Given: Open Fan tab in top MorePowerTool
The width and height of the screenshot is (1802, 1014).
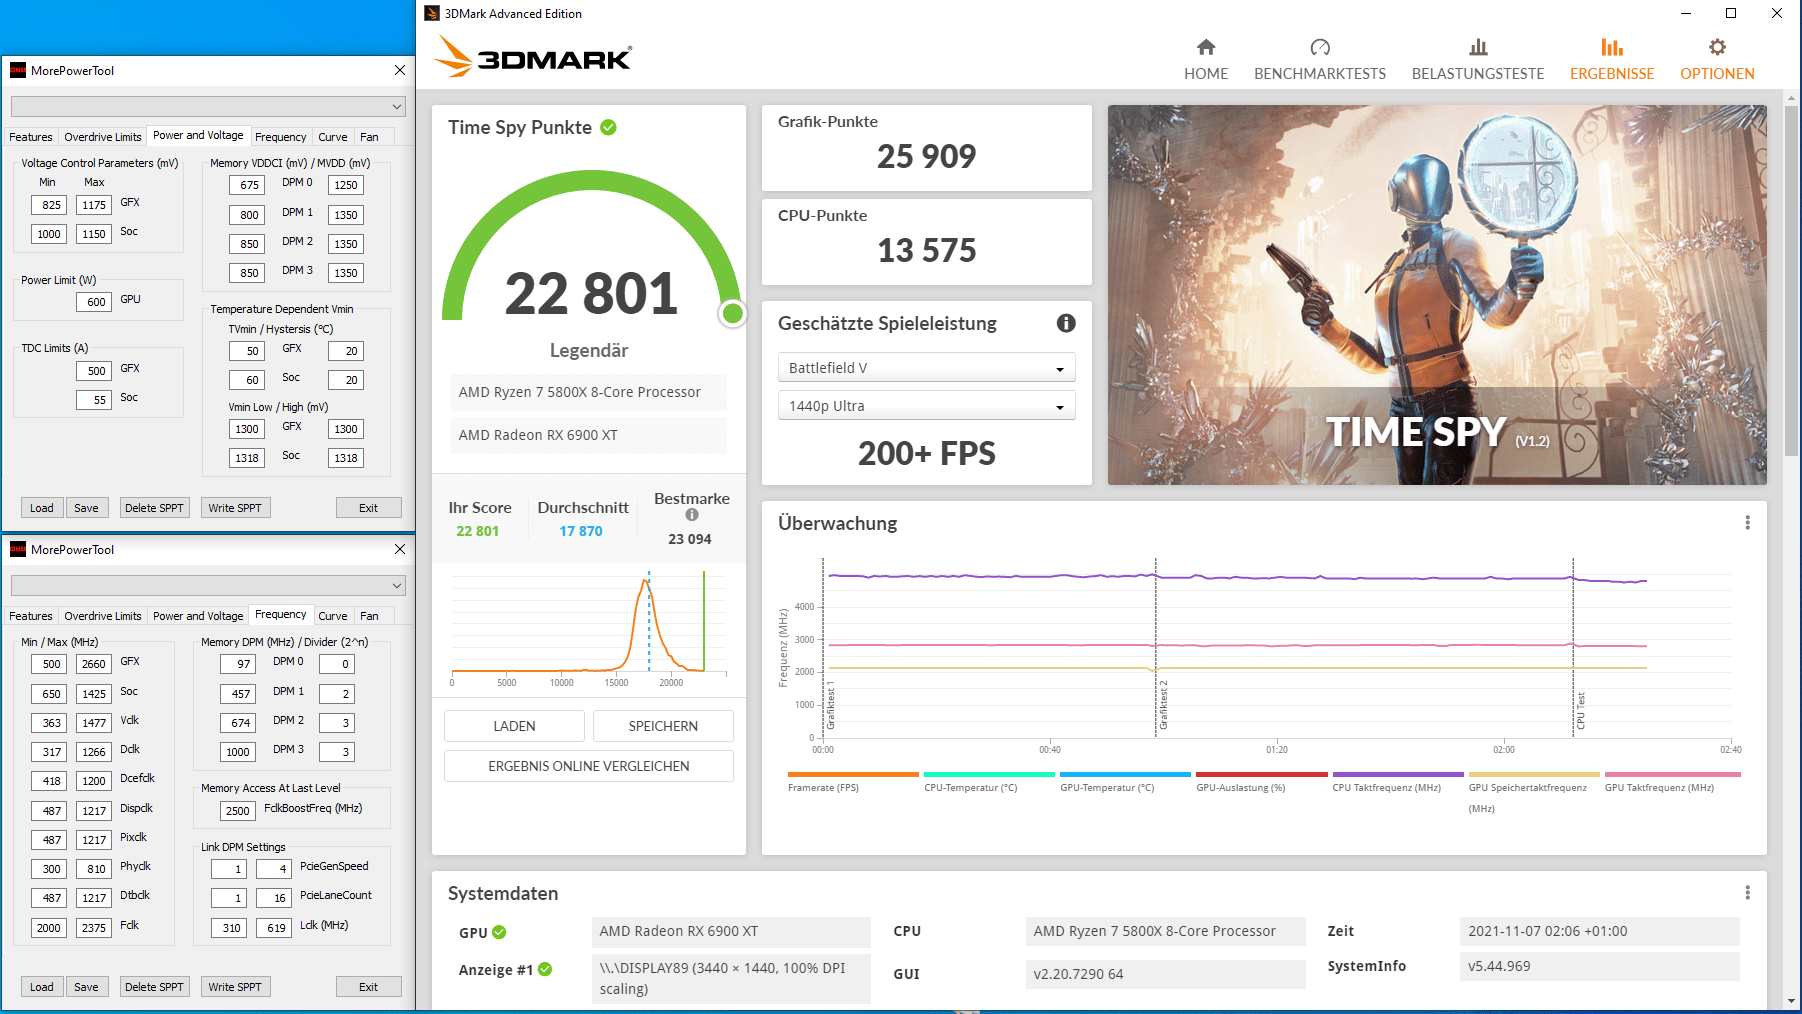Looking at the screenshot, I should (x=369, y=137).
